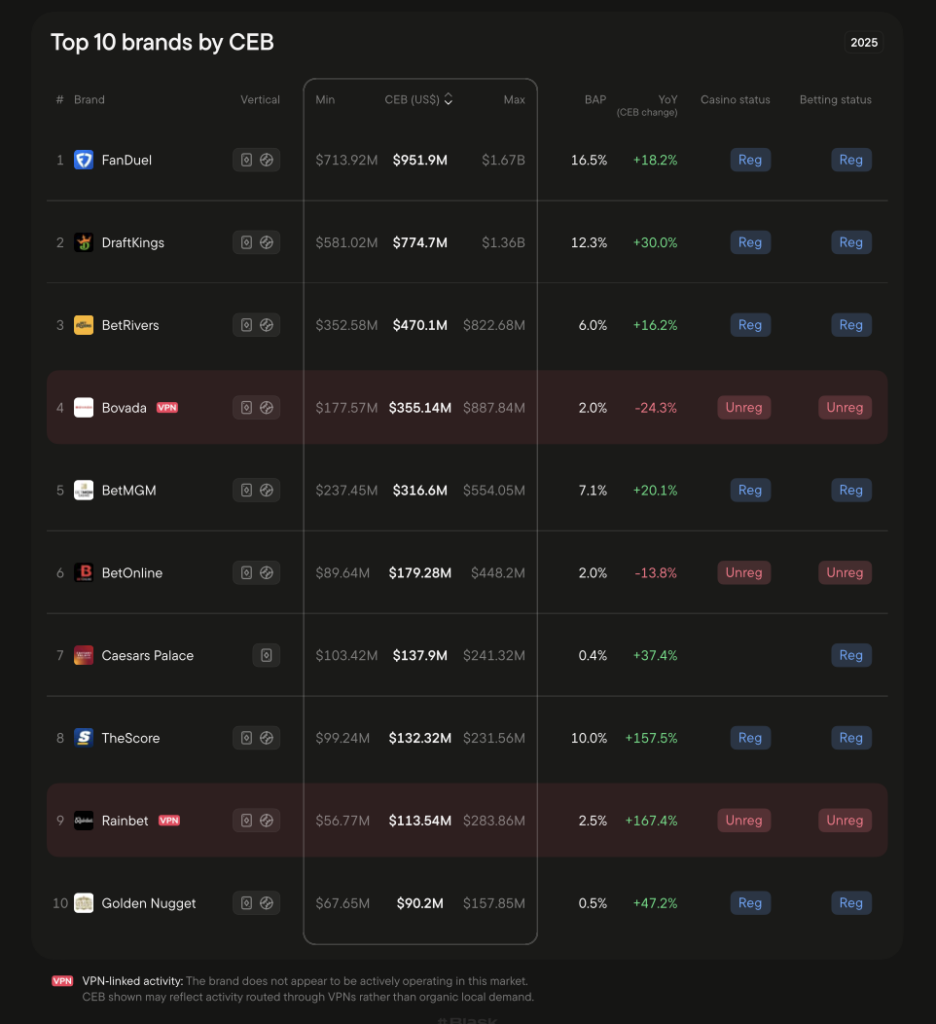936x1024 pixels.
Task: Click the casino card icon in FanDuel row
Action: pyautogui.click(x=246, y=160)
